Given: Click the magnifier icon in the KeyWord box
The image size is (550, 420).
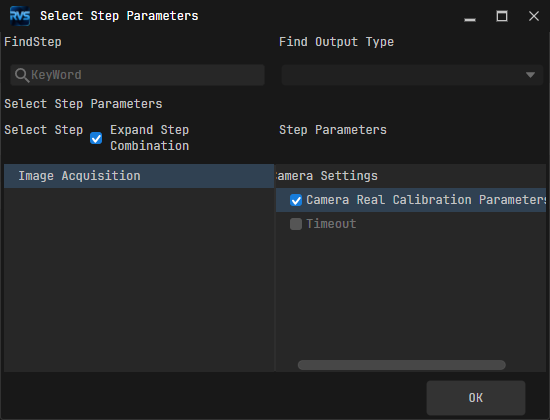Looking at the screenshot, I should [x=22, y=75].
